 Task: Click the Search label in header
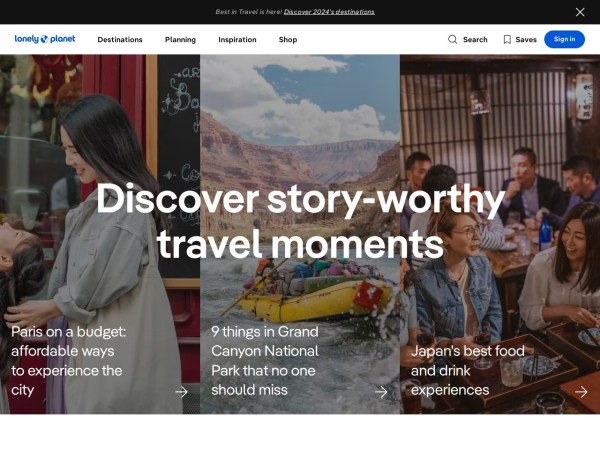pyautogui.click(x=475, y=39)
